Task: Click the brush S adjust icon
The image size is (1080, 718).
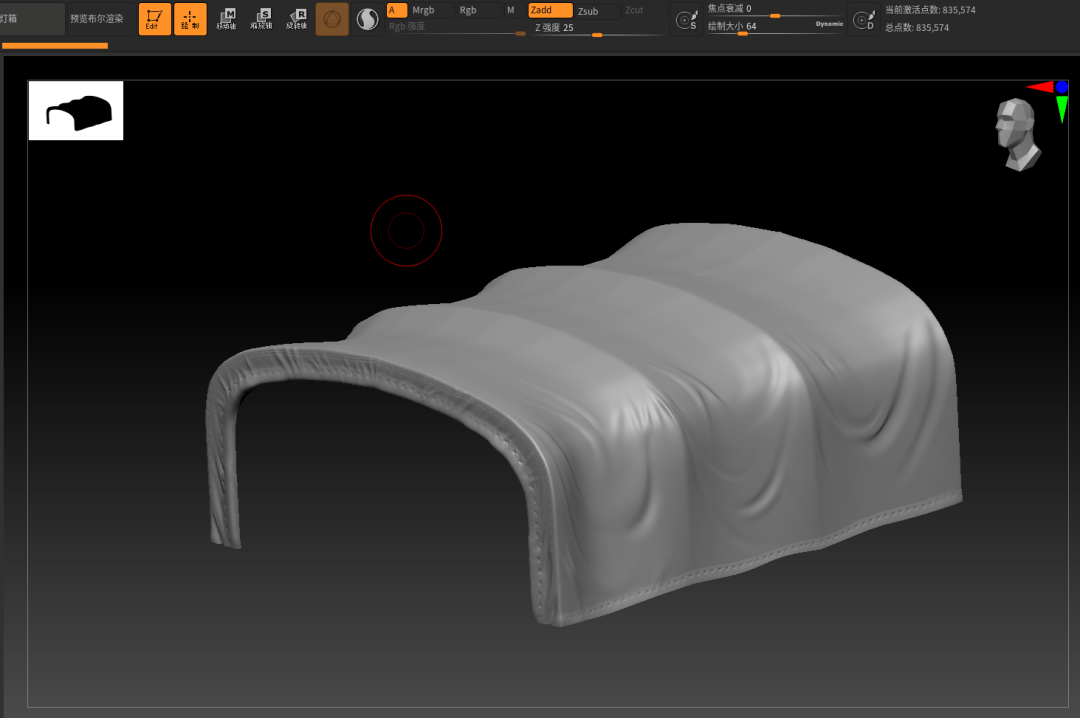Action: (687, 19)
